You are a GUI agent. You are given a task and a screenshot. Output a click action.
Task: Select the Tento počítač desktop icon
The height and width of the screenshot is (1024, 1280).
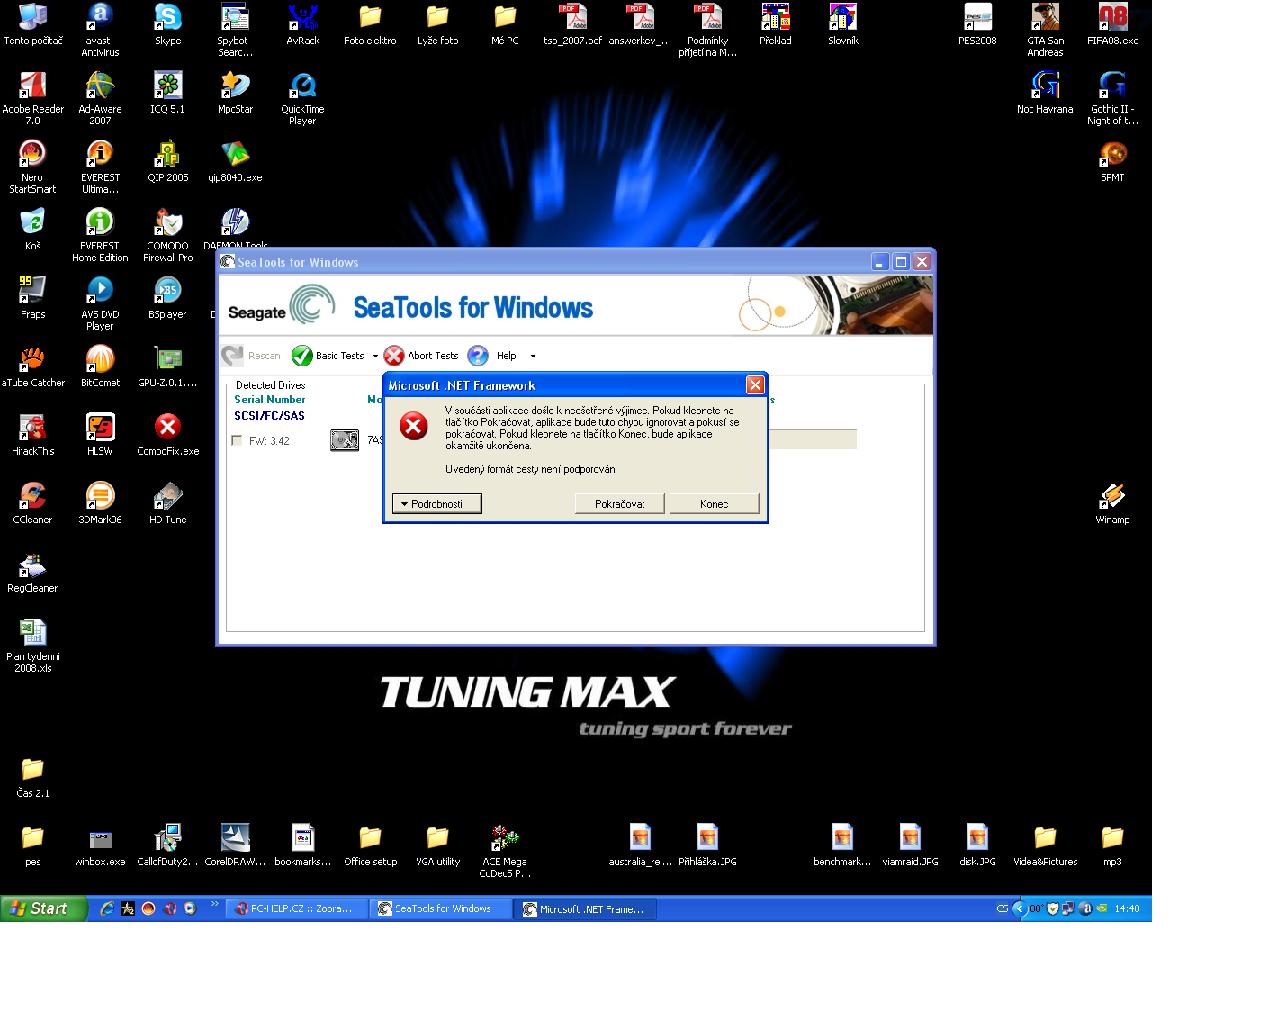tap(33, 25)
